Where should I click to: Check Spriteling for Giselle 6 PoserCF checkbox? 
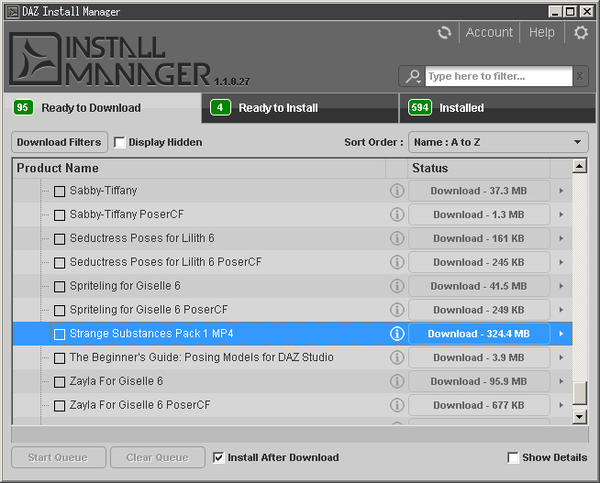coord(59,310)
